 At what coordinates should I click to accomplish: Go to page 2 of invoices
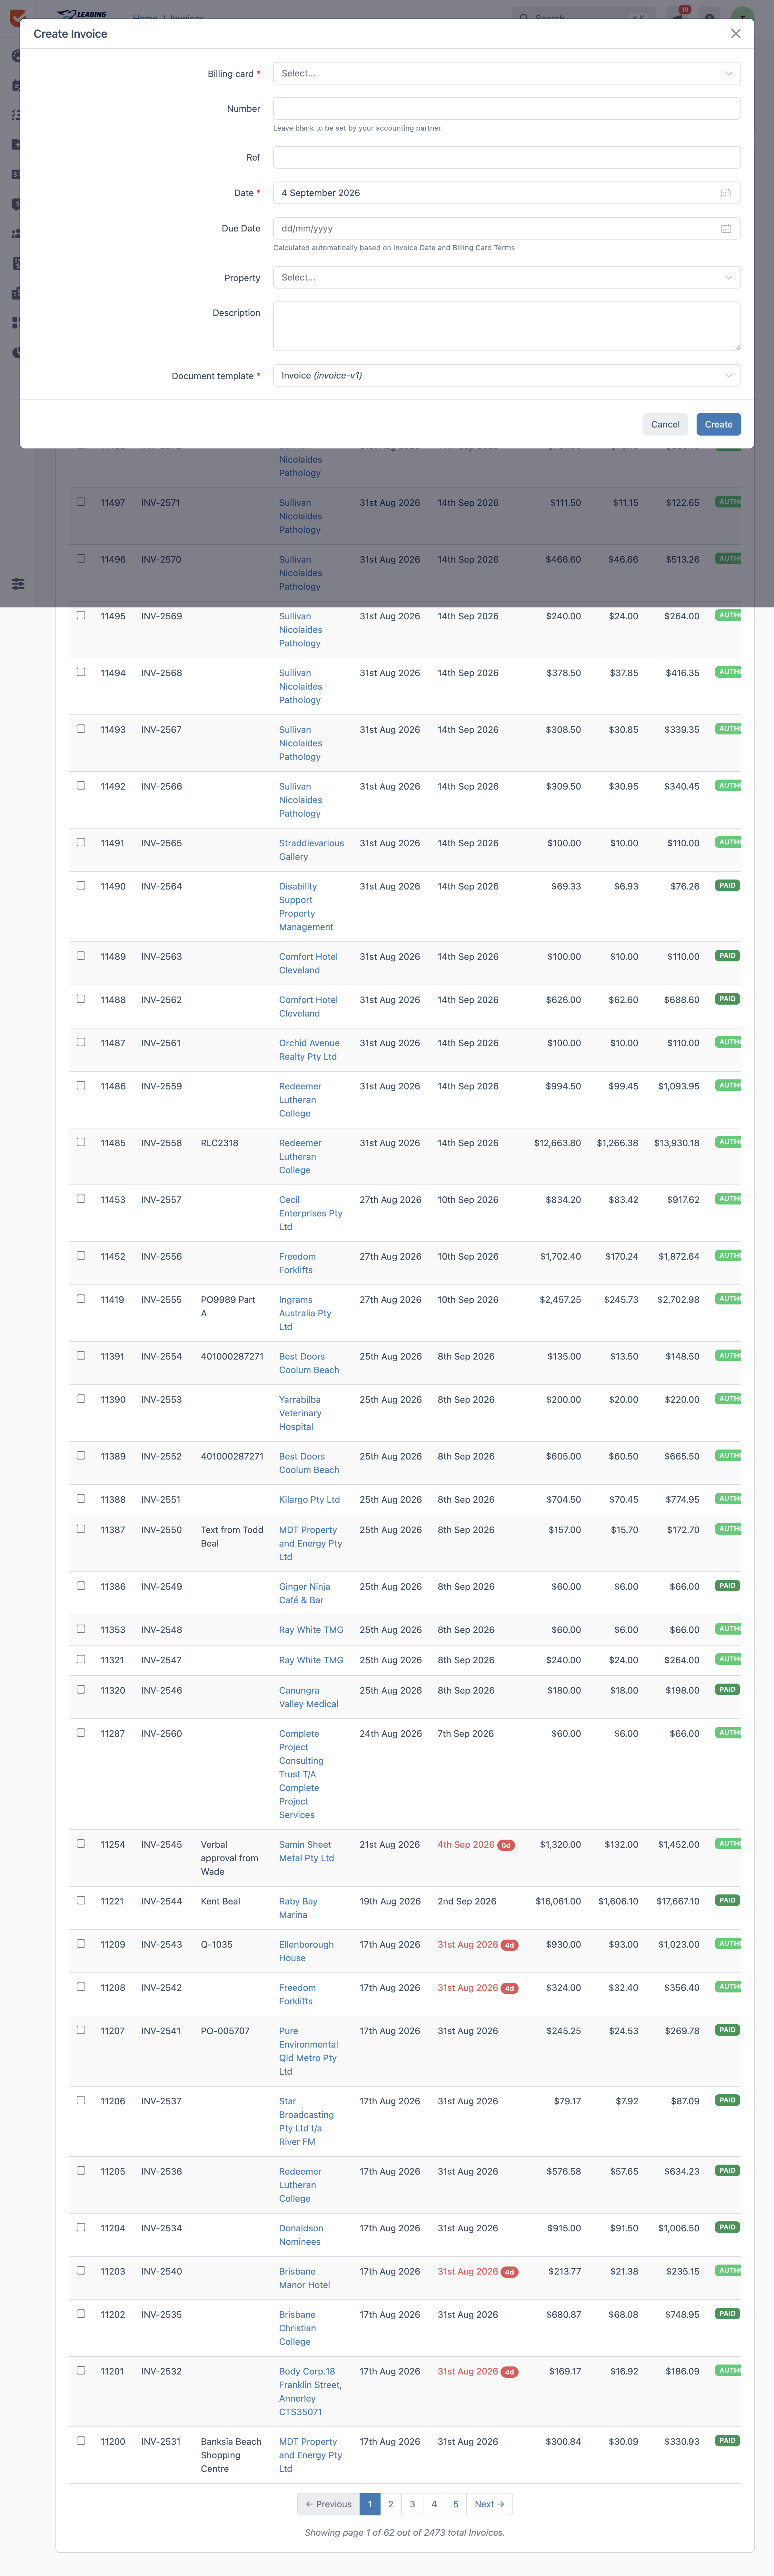click(391, 2504)
